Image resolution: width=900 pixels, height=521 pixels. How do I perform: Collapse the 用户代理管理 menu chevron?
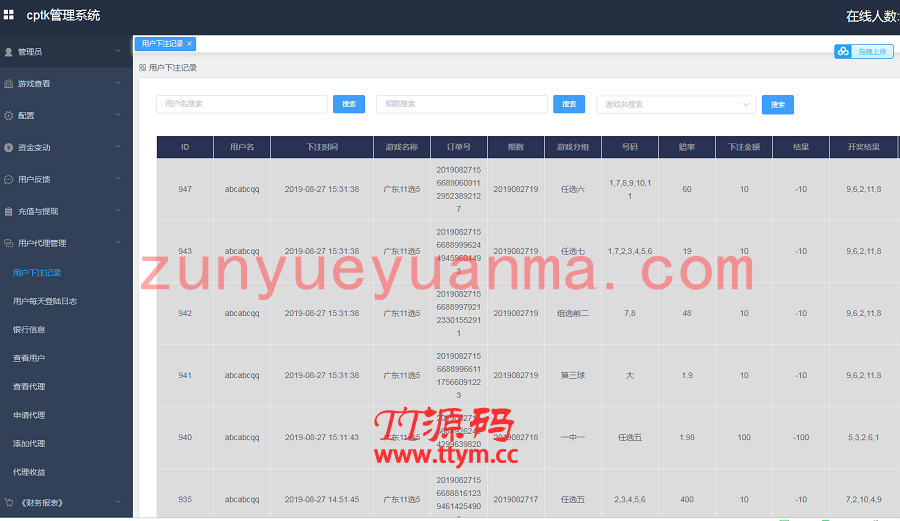[x=118, y=243]
